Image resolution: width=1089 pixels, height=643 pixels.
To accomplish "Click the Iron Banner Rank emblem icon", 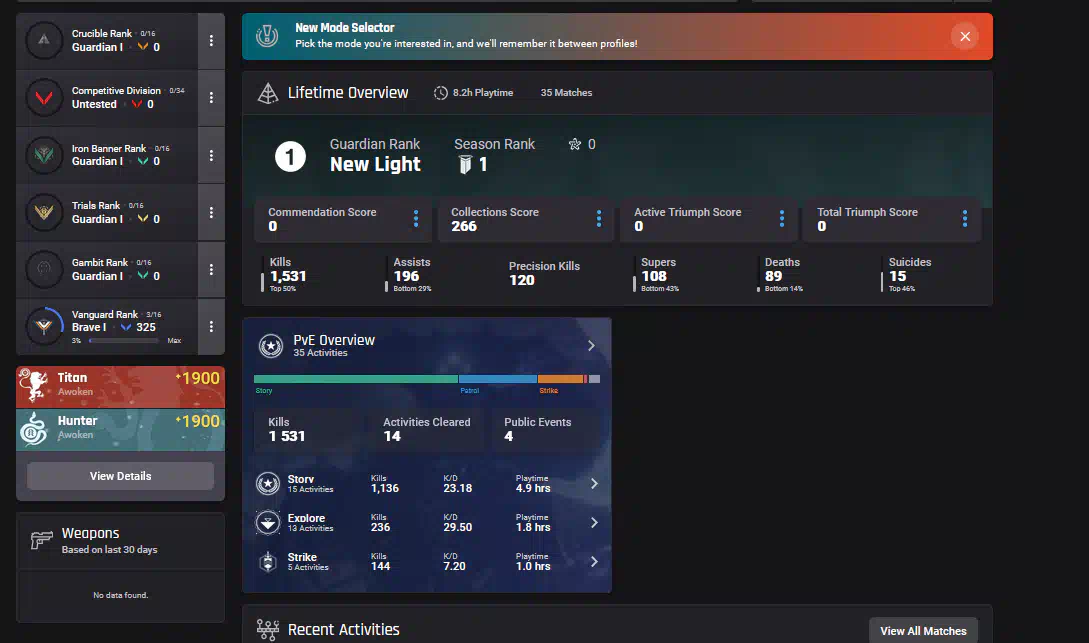I will pyautogui.click(x=44, y=155).
